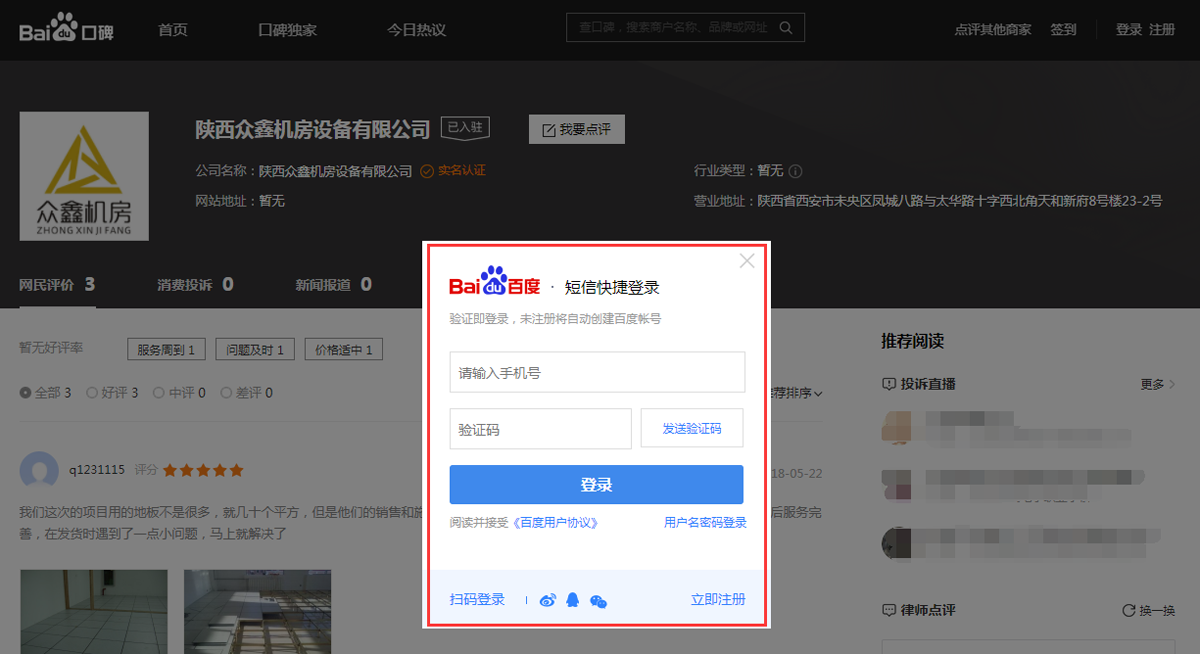
Task: Click the phone number input field
Action: click(597, 373)
